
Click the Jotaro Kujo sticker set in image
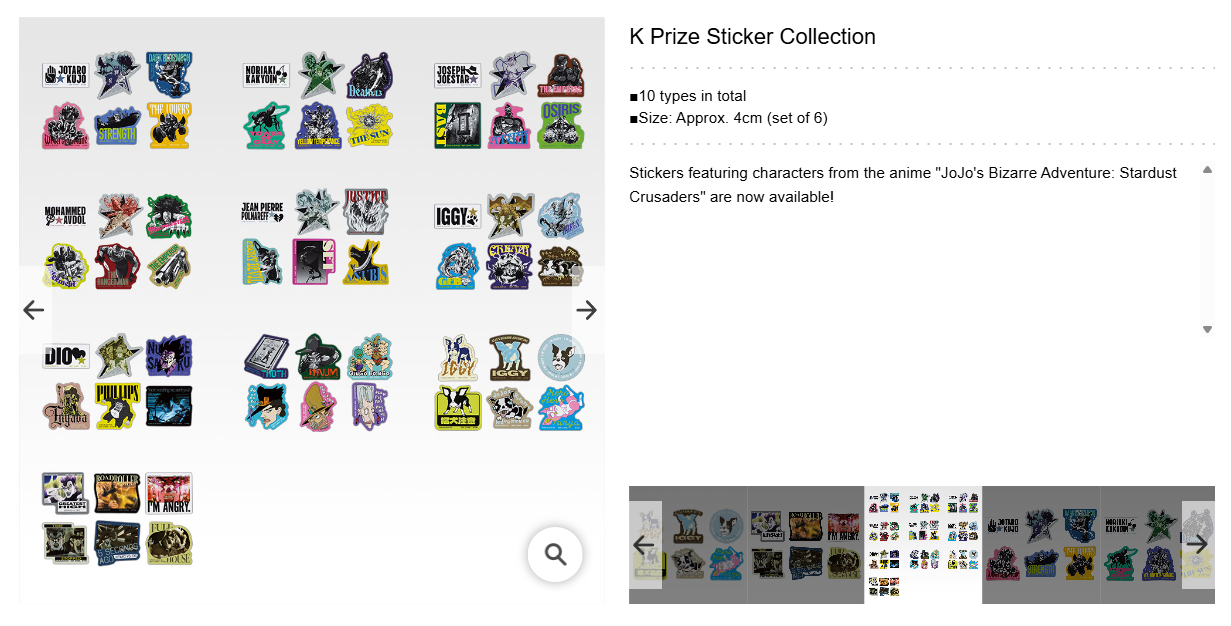coord(117,100)
